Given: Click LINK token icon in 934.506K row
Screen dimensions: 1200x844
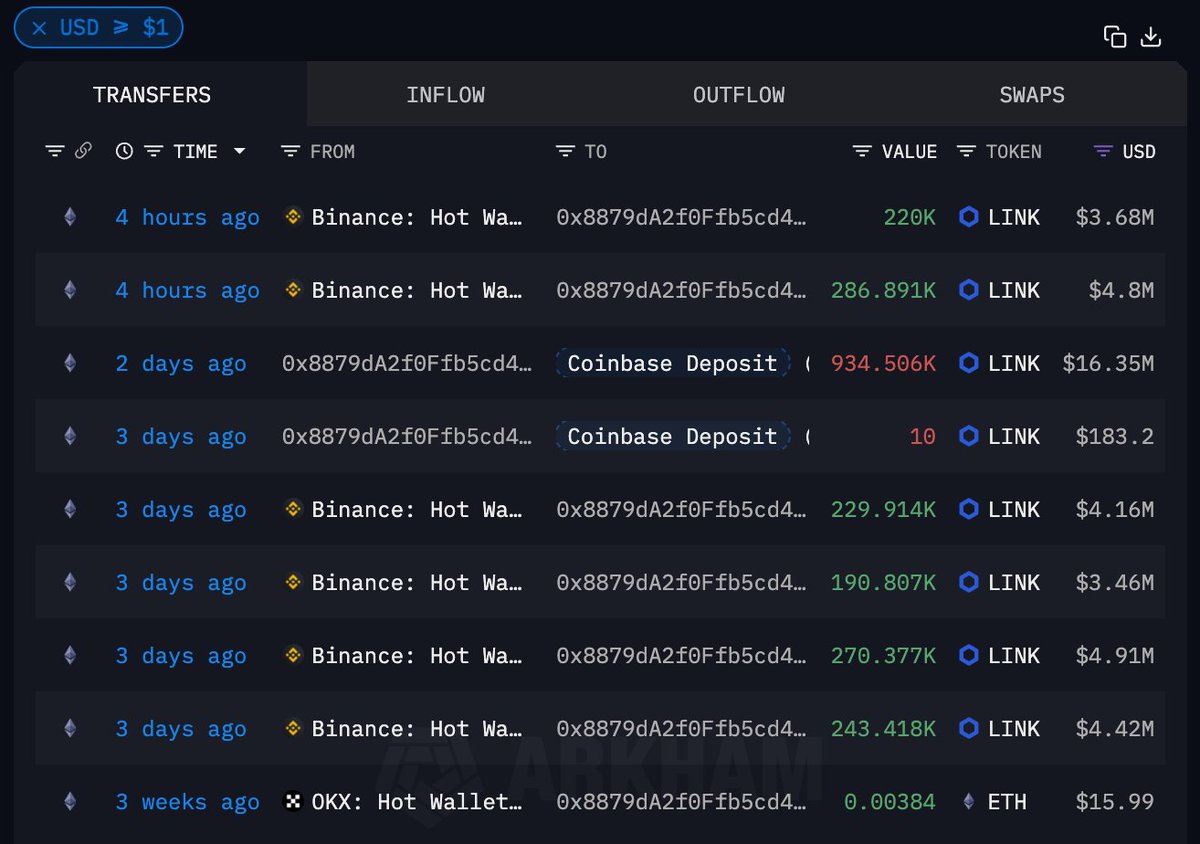Looking at the screenshot, I should 968,363.
